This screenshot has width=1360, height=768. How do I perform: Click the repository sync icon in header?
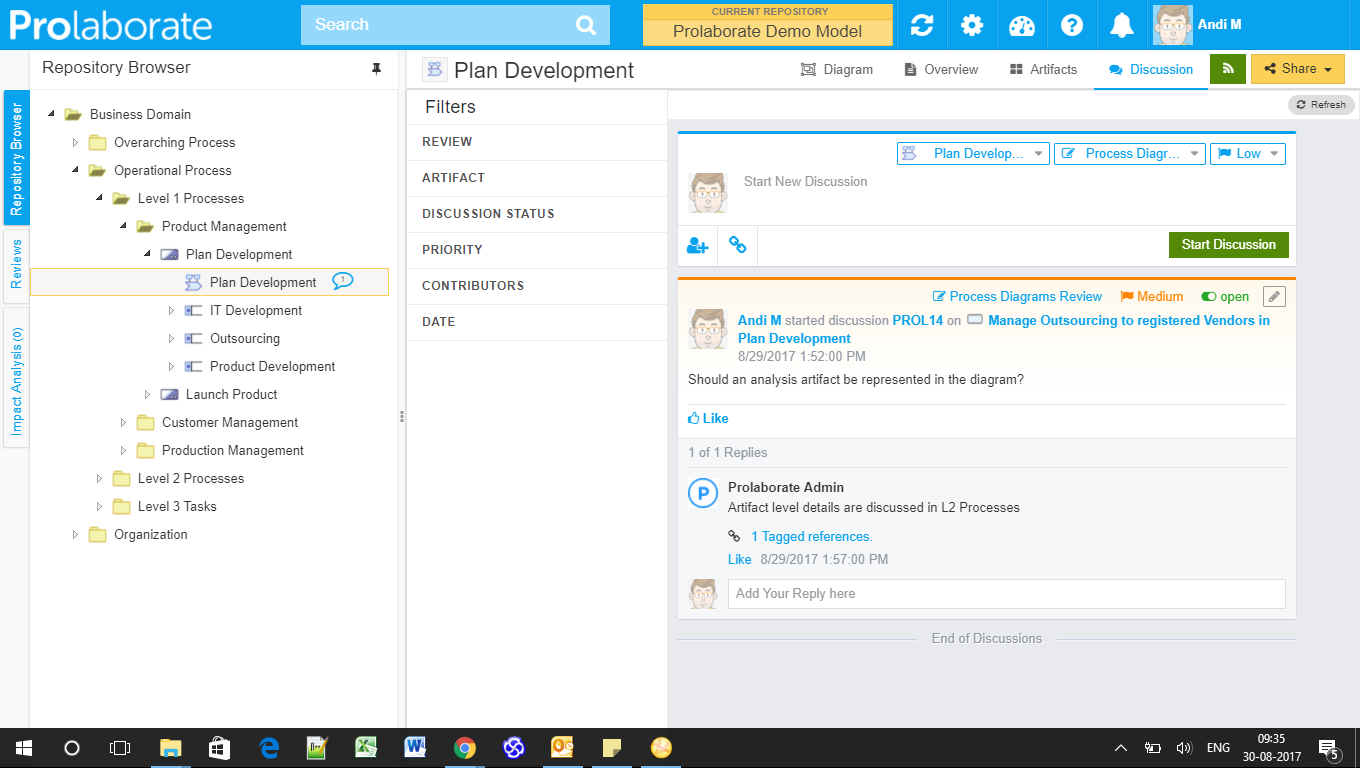tap(921, 25)
